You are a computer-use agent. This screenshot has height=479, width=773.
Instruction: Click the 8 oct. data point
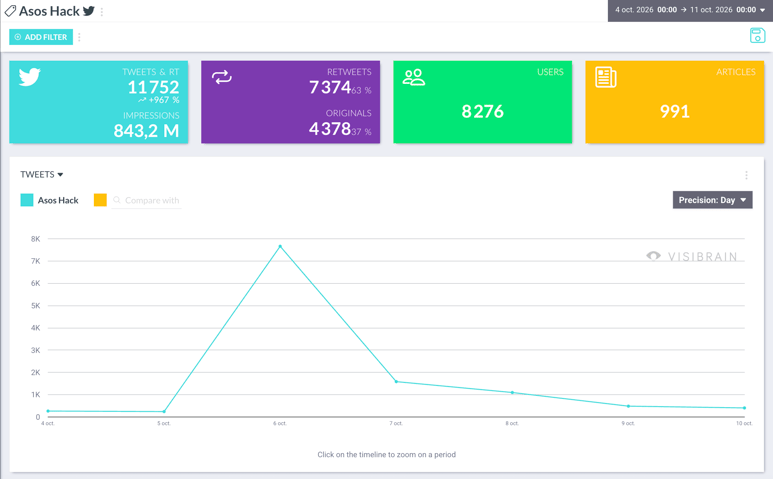pyautogui.click(x=512, y=393)
